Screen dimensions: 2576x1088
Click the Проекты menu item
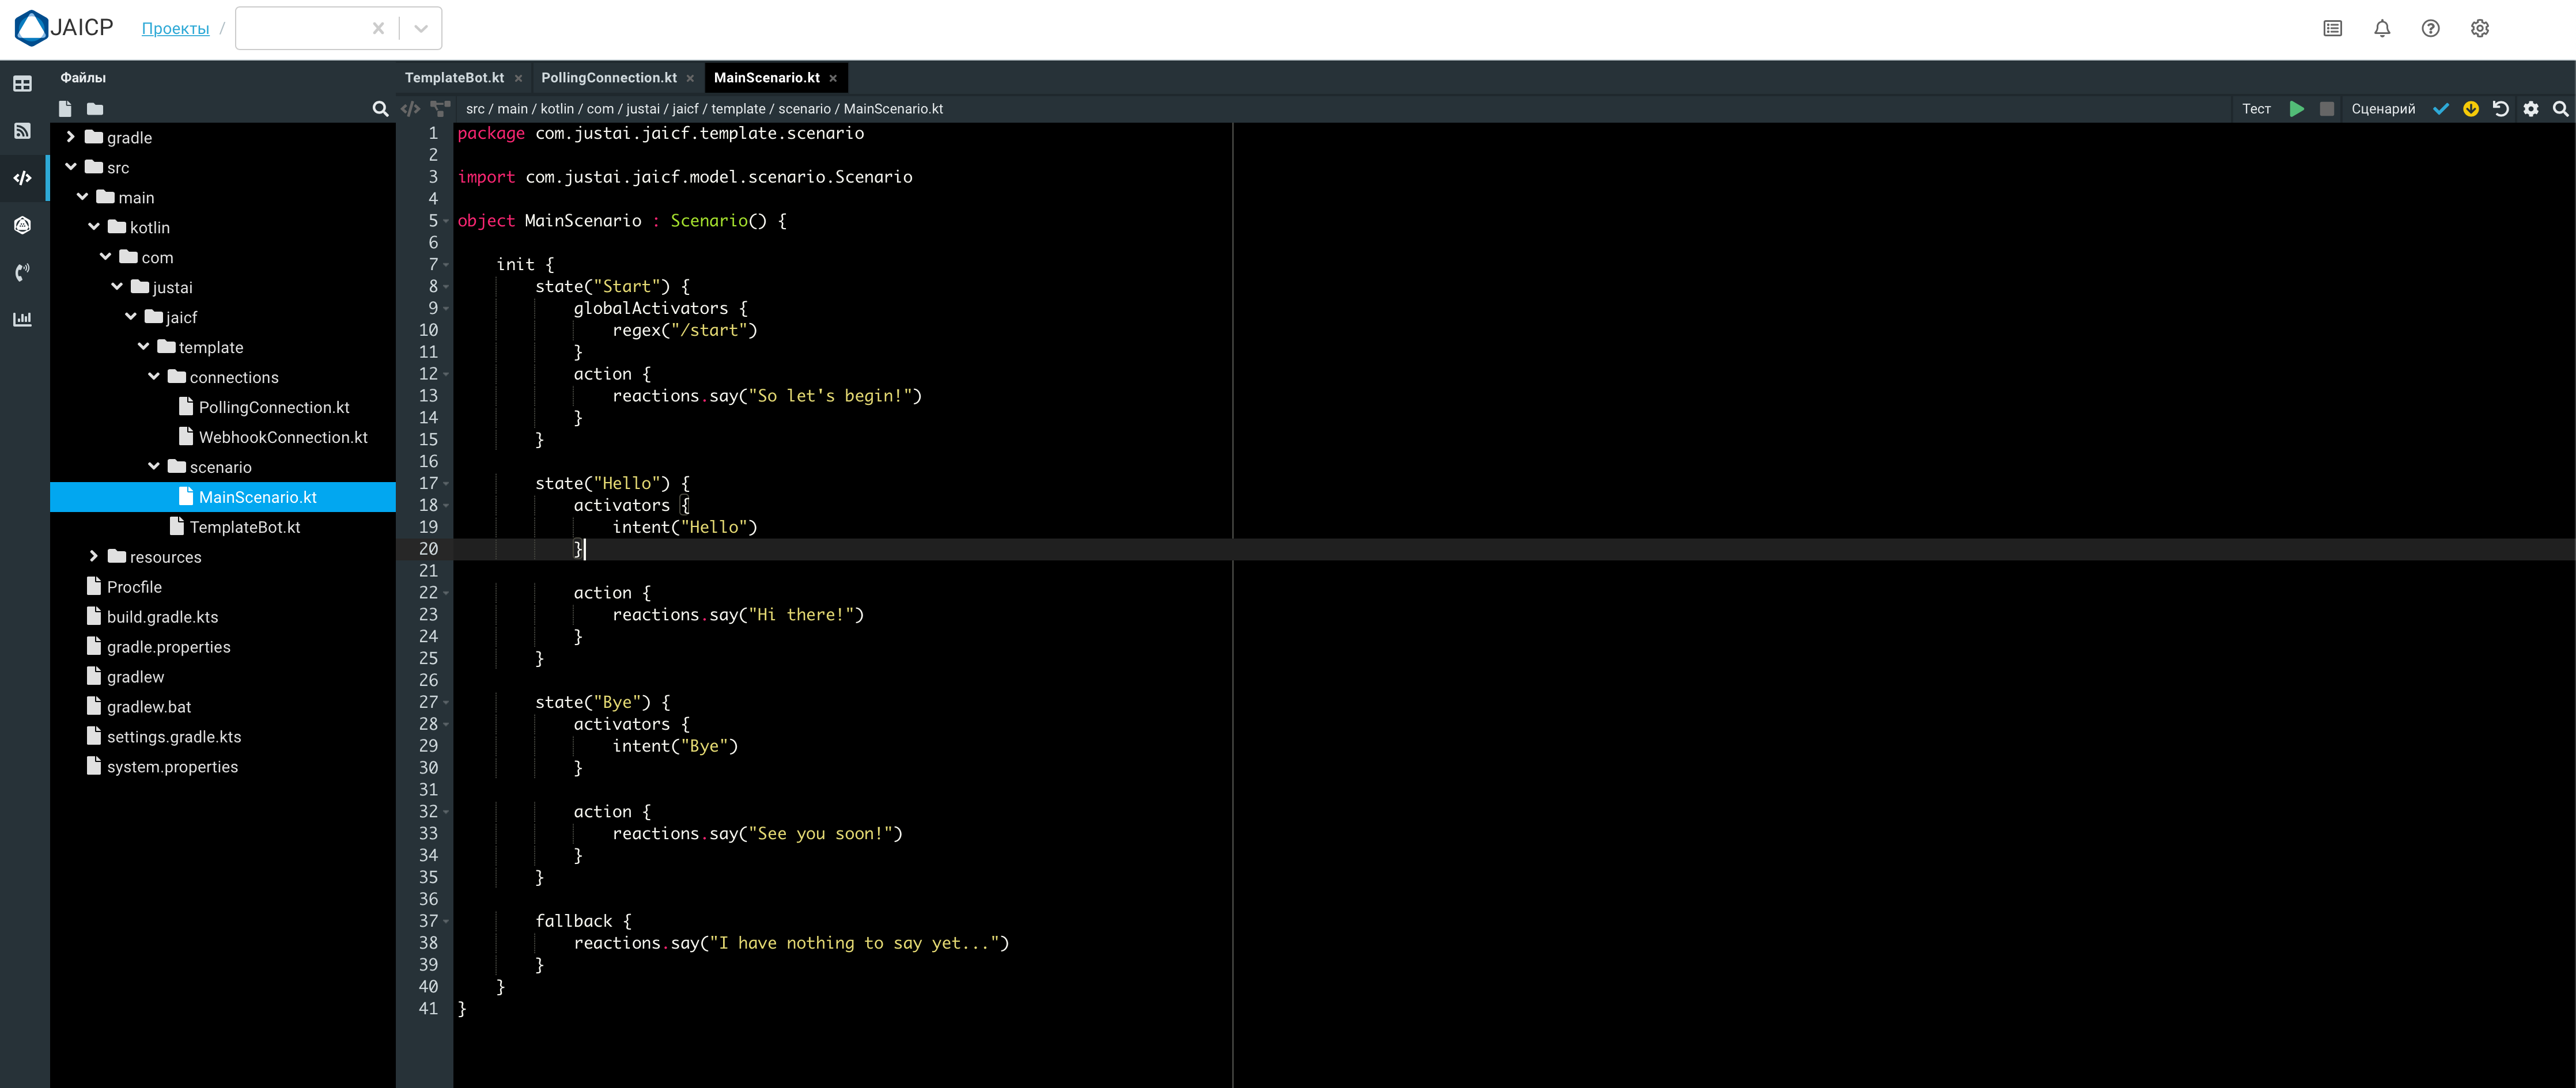[x=176, y=28]
